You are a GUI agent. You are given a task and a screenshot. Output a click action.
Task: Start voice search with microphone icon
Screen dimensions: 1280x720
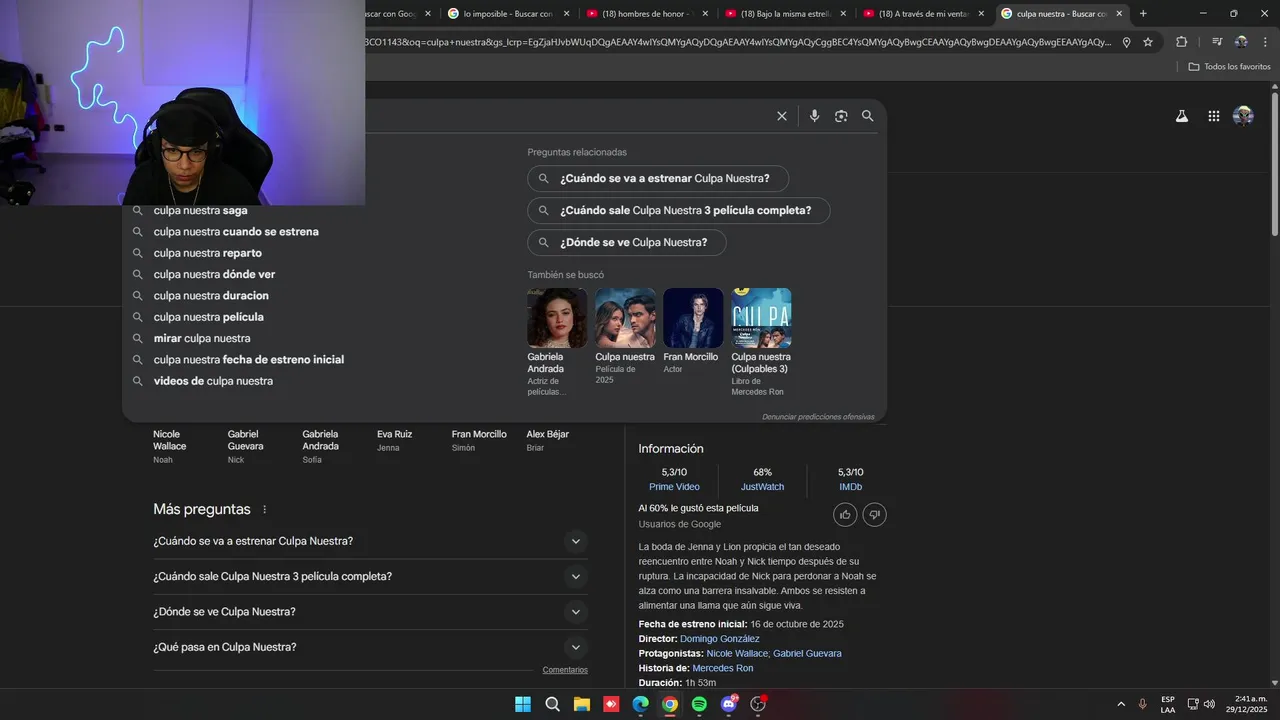814,116
